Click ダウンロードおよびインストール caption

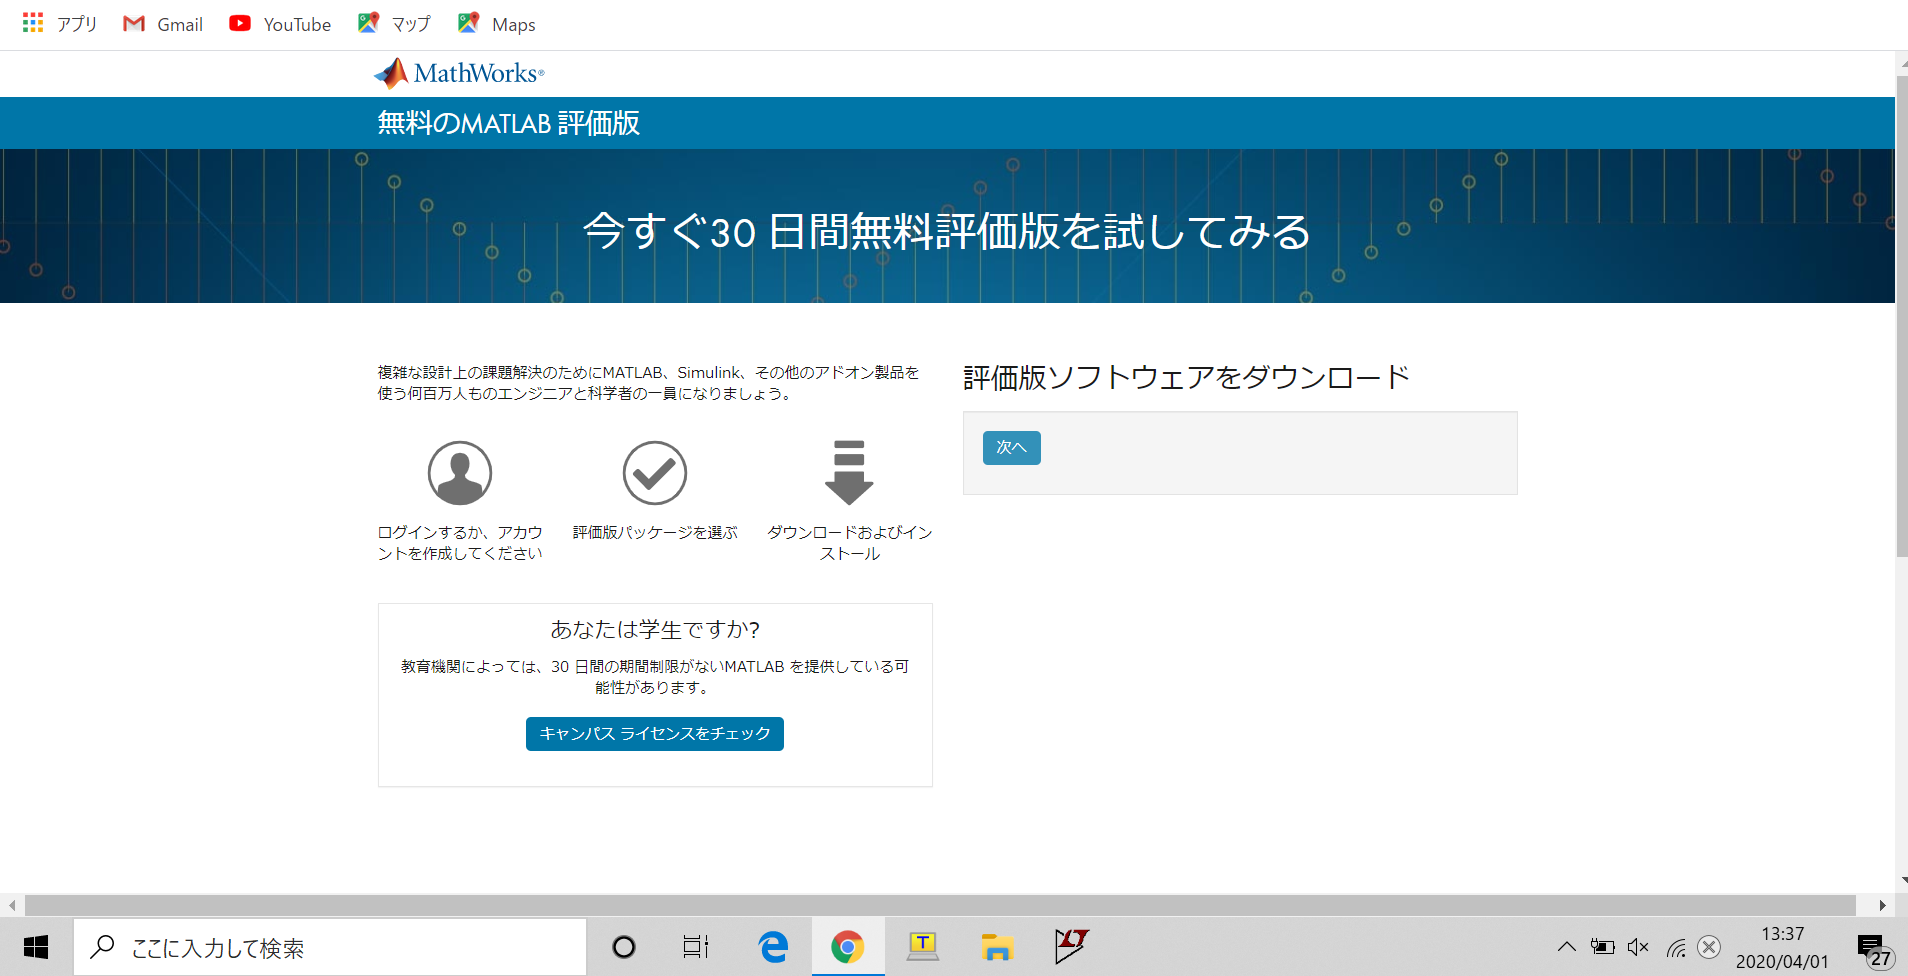(850, 543)
